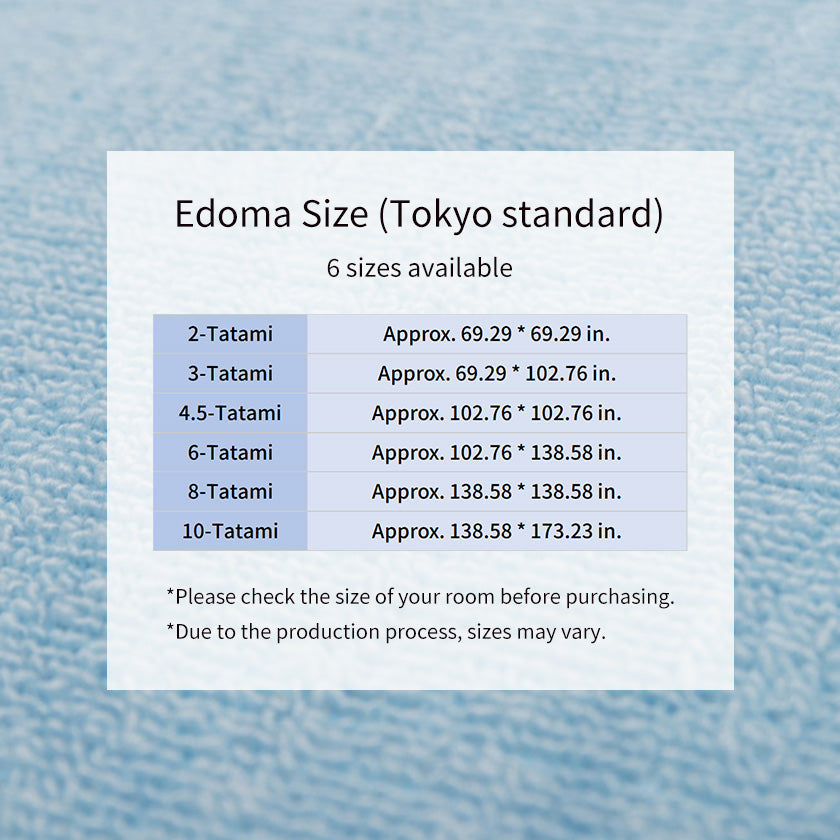Viewport: 840px width, 840px height.
Task: Click the "6 sizes available" subtitle
Action: (419, 268)
